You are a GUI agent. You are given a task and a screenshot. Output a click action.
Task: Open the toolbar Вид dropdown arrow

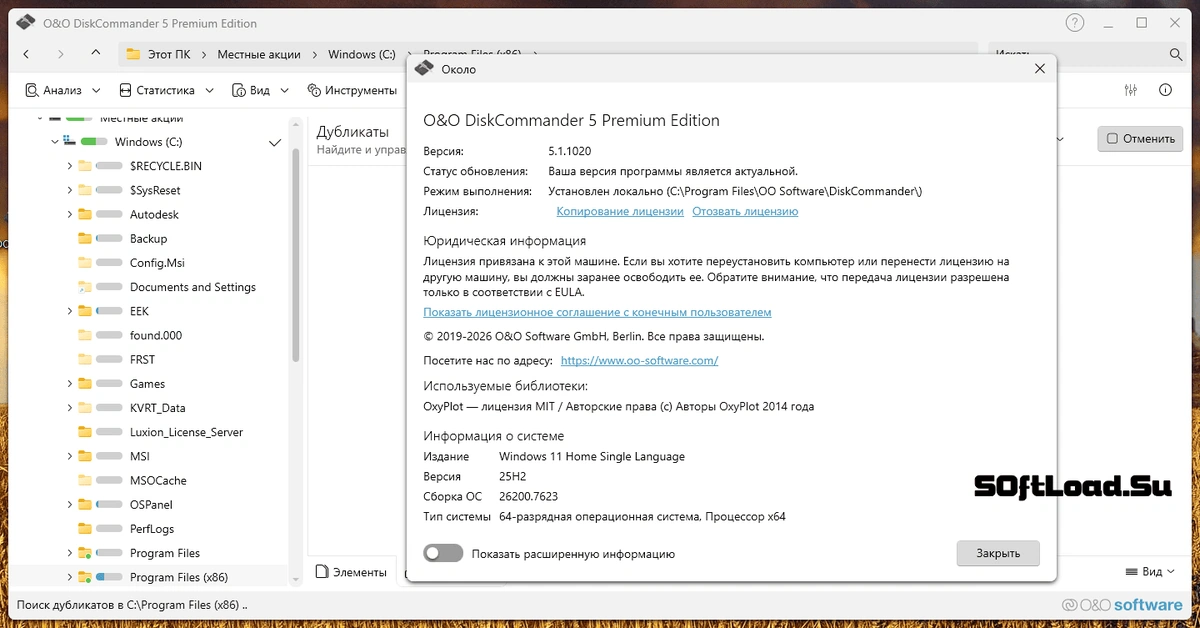tap(284, 90)
